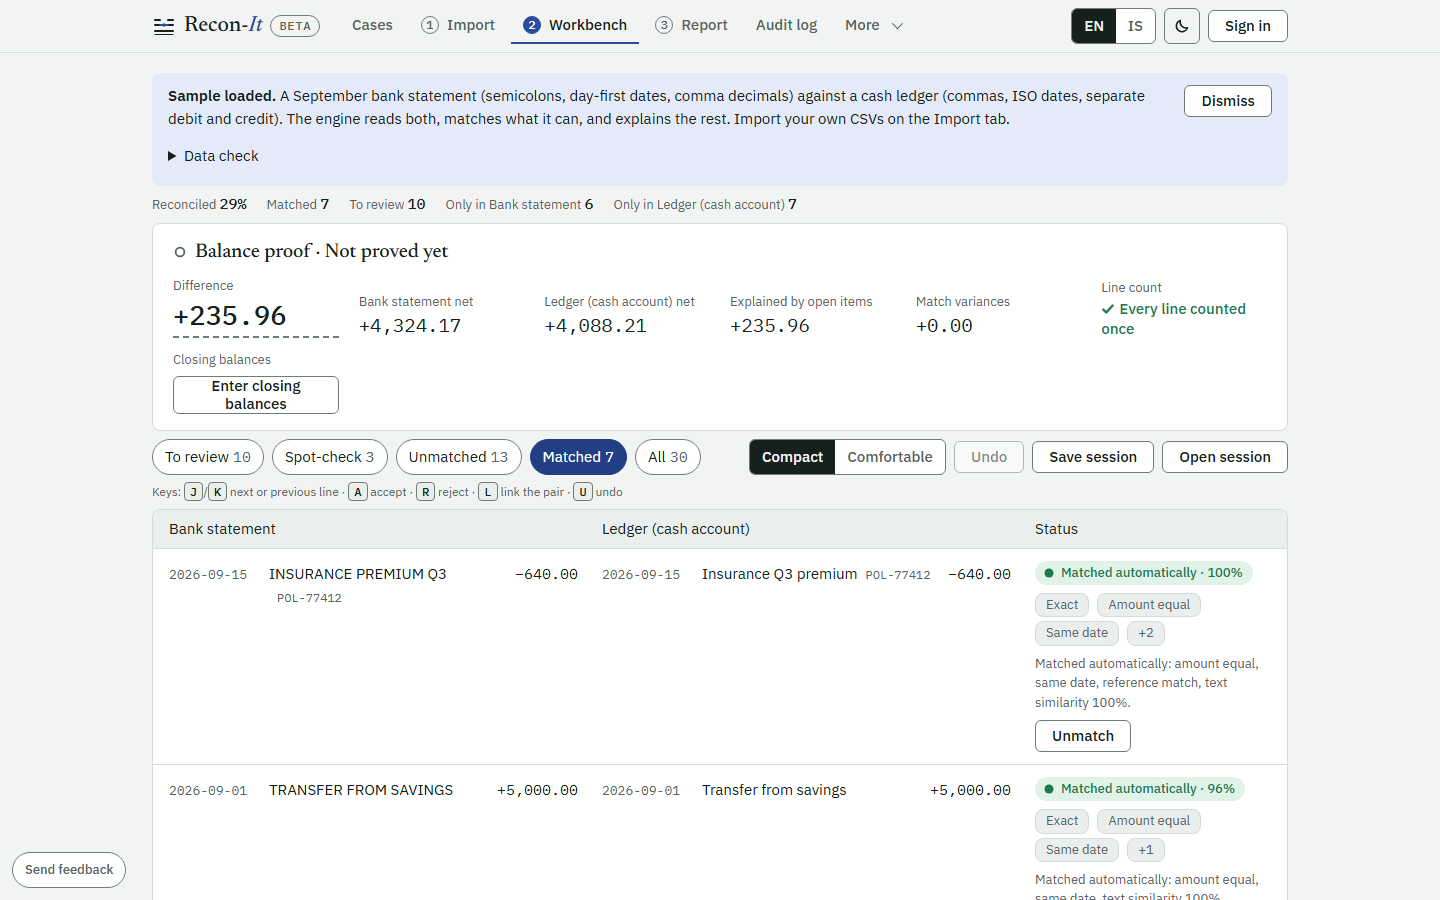Unmatch the Insurance Premium Q3 pair
The image size is (1440, 900).
pos(1082,736)
